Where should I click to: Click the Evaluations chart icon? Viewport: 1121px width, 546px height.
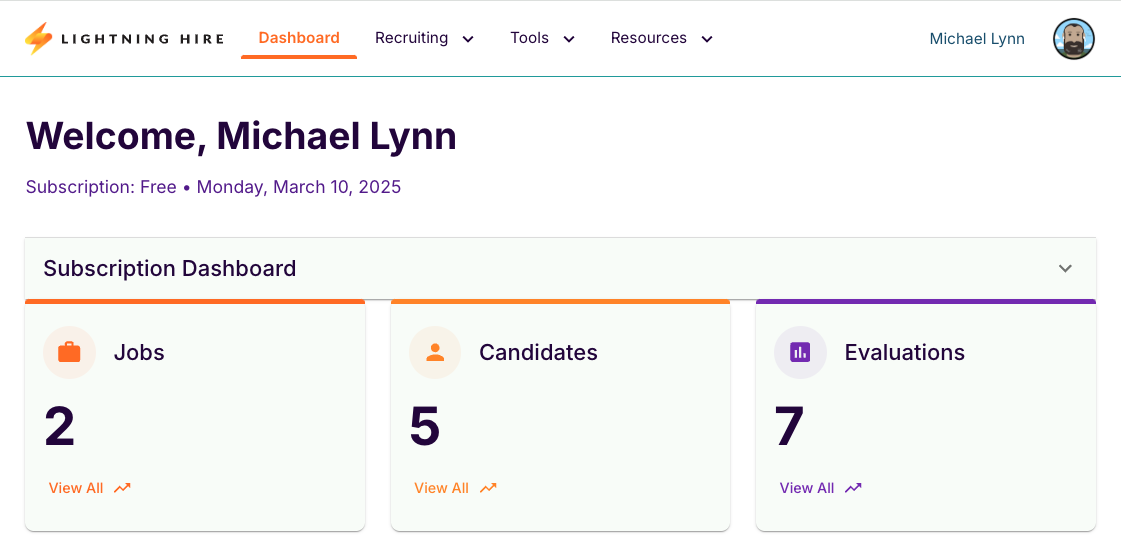[800, 352]
